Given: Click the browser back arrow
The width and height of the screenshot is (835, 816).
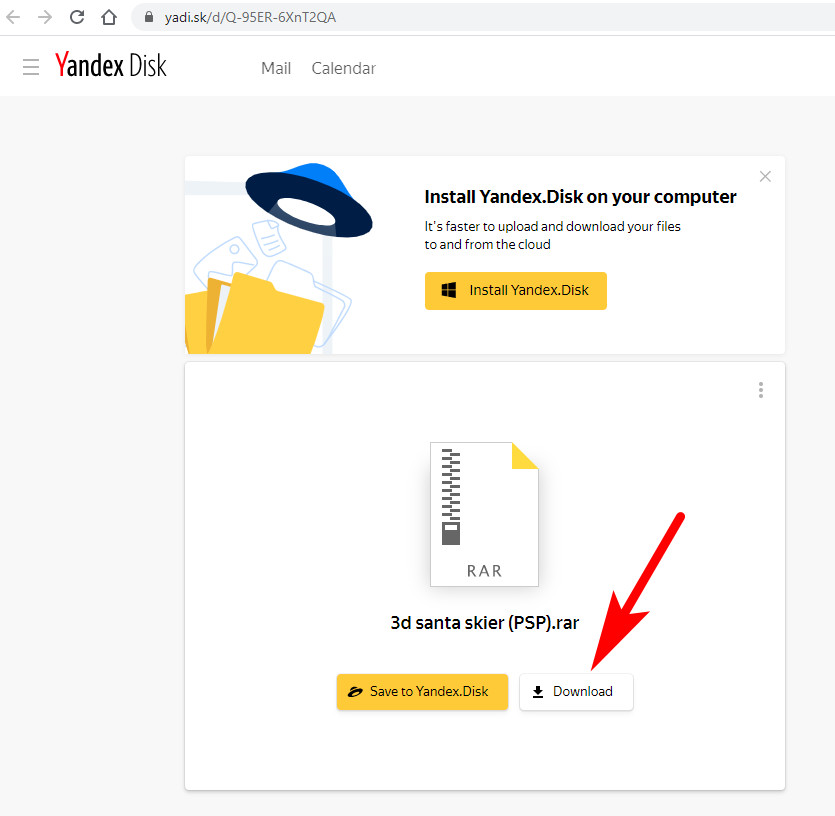Looking at the screenshot, I should 13,17.
